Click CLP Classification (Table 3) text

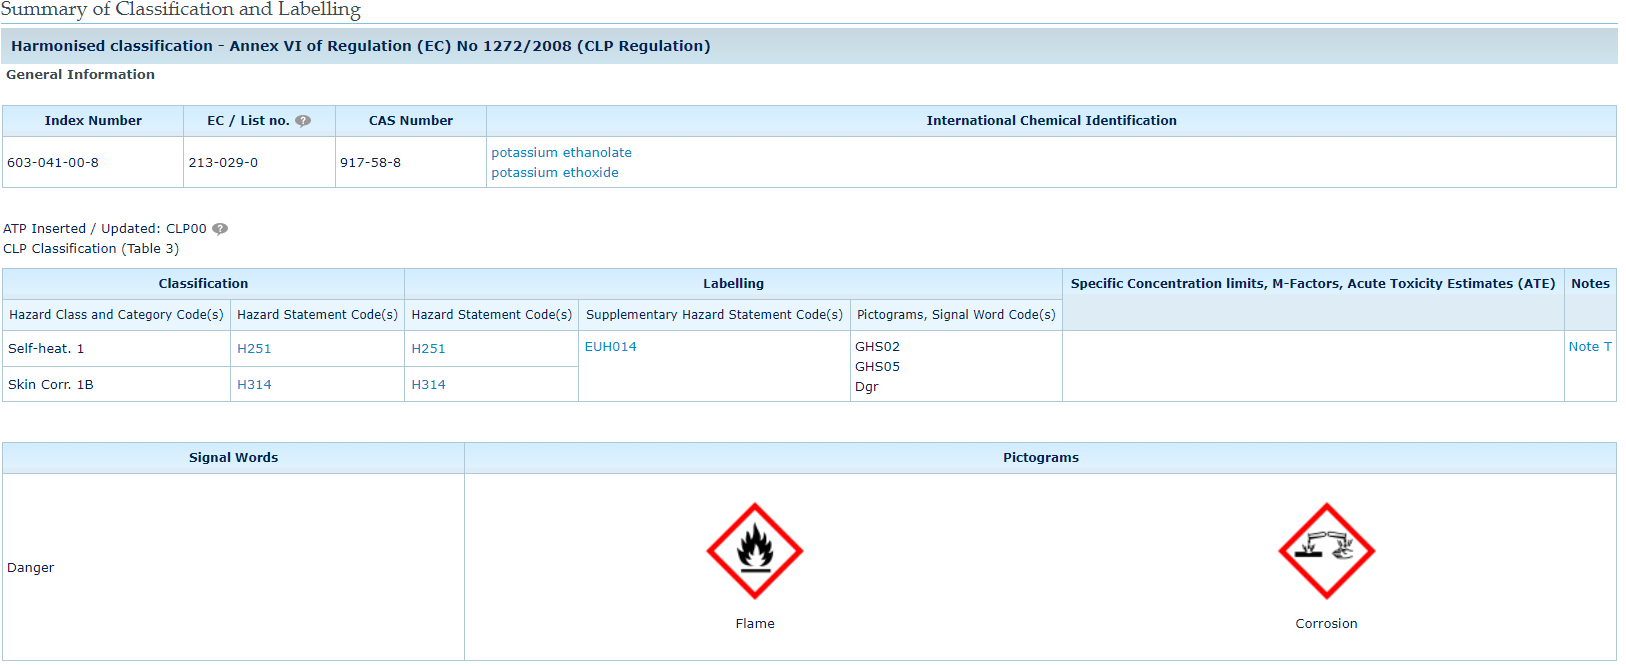click(91, 249)
